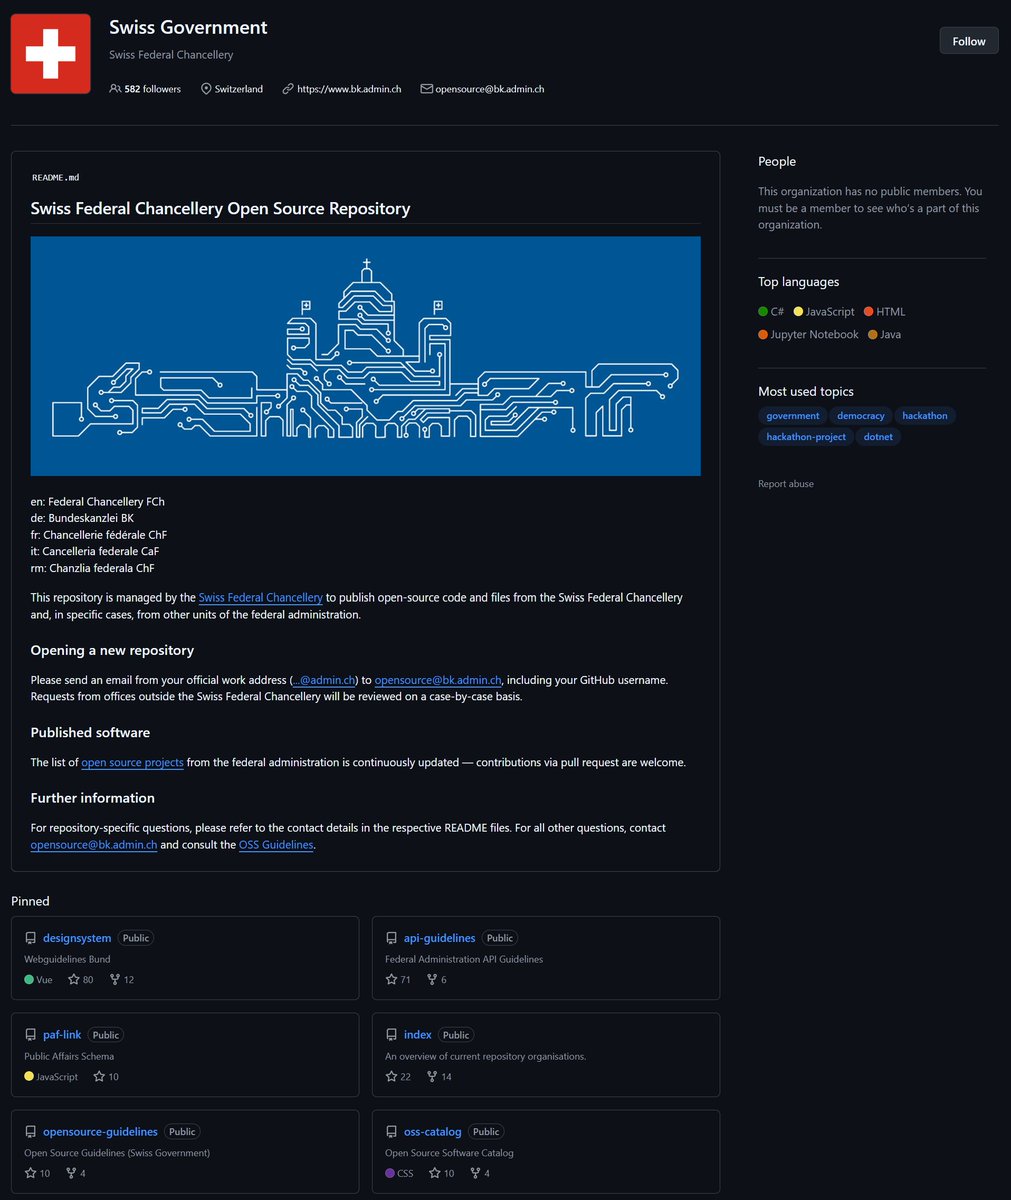Click the Follow button
The image size is (1011, 1200).
point(969,41)
